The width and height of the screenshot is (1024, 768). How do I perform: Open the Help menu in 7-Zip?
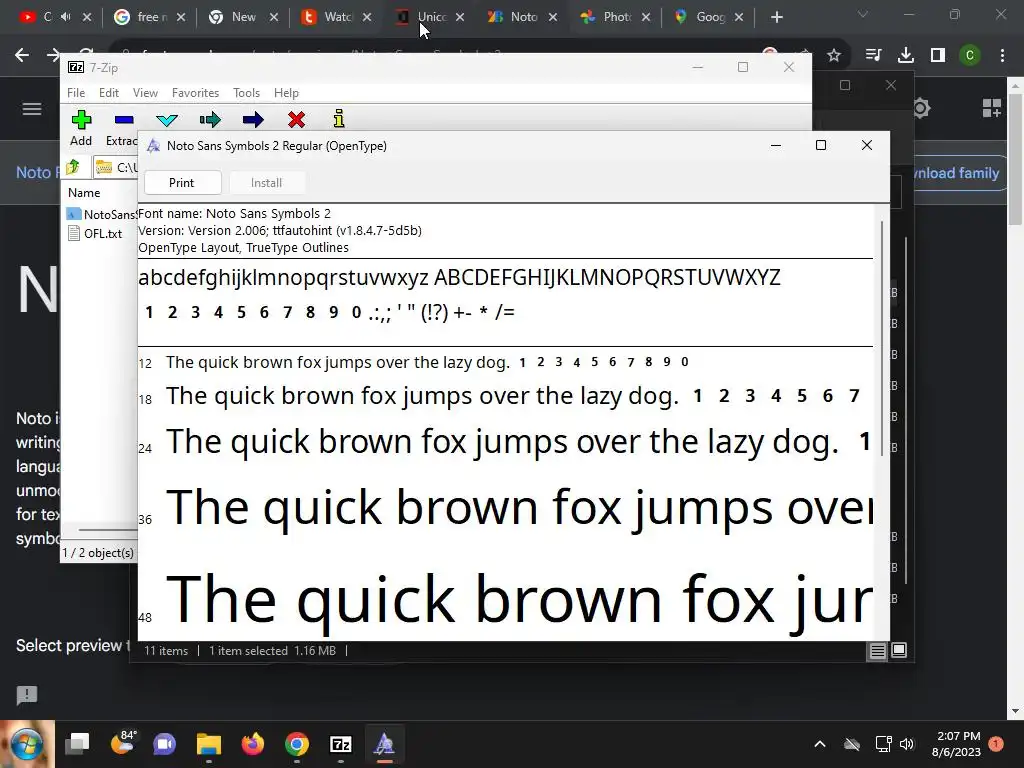286,93
